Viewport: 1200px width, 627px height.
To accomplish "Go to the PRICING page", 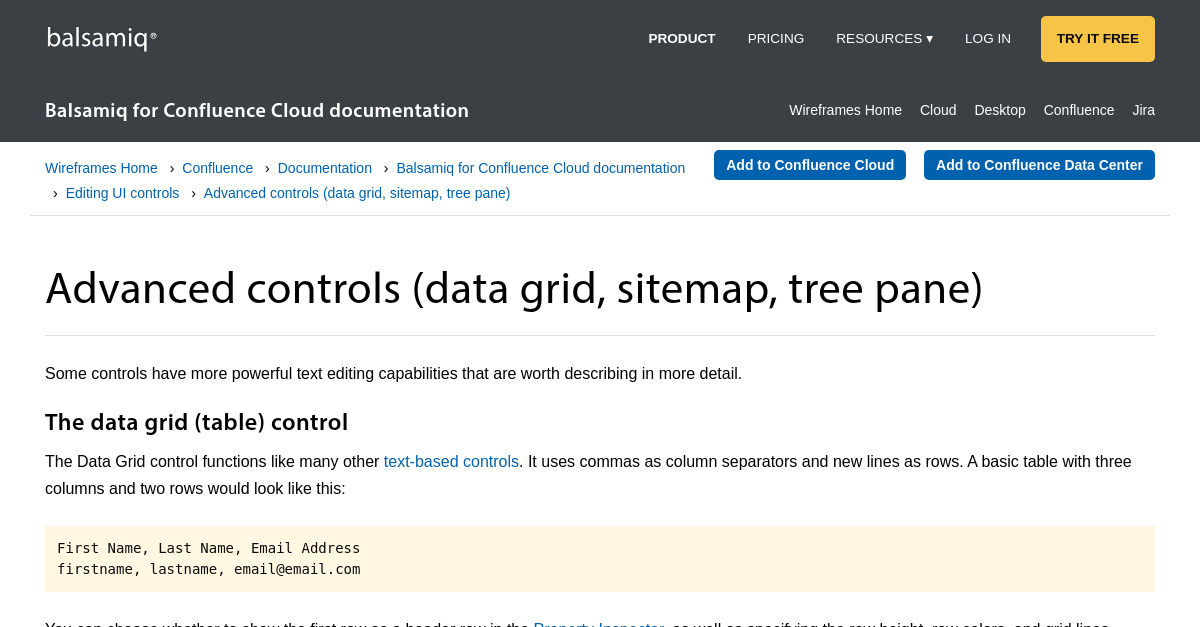I will click(776, 39).
